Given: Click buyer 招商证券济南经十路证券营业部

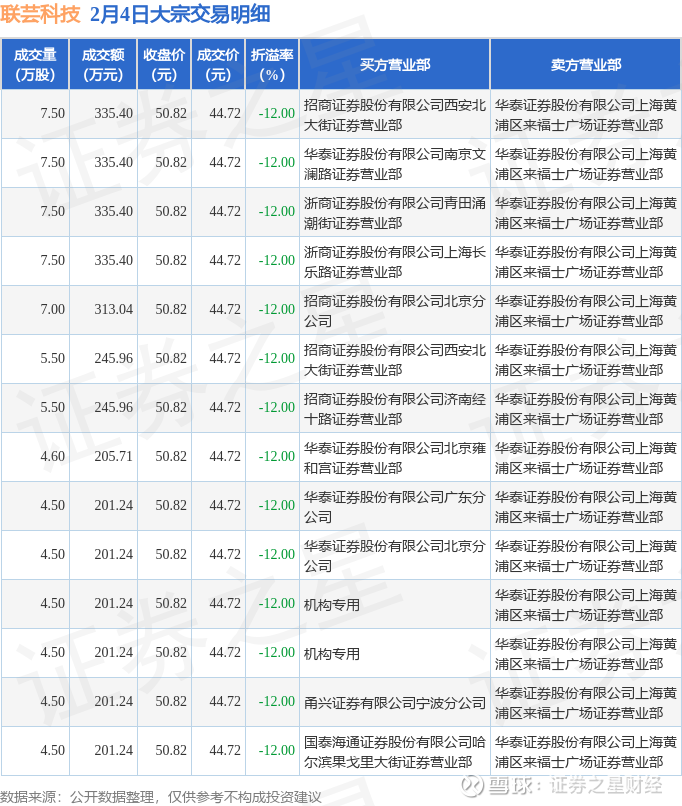Looking at the screenshot, I should click(395, 409).
